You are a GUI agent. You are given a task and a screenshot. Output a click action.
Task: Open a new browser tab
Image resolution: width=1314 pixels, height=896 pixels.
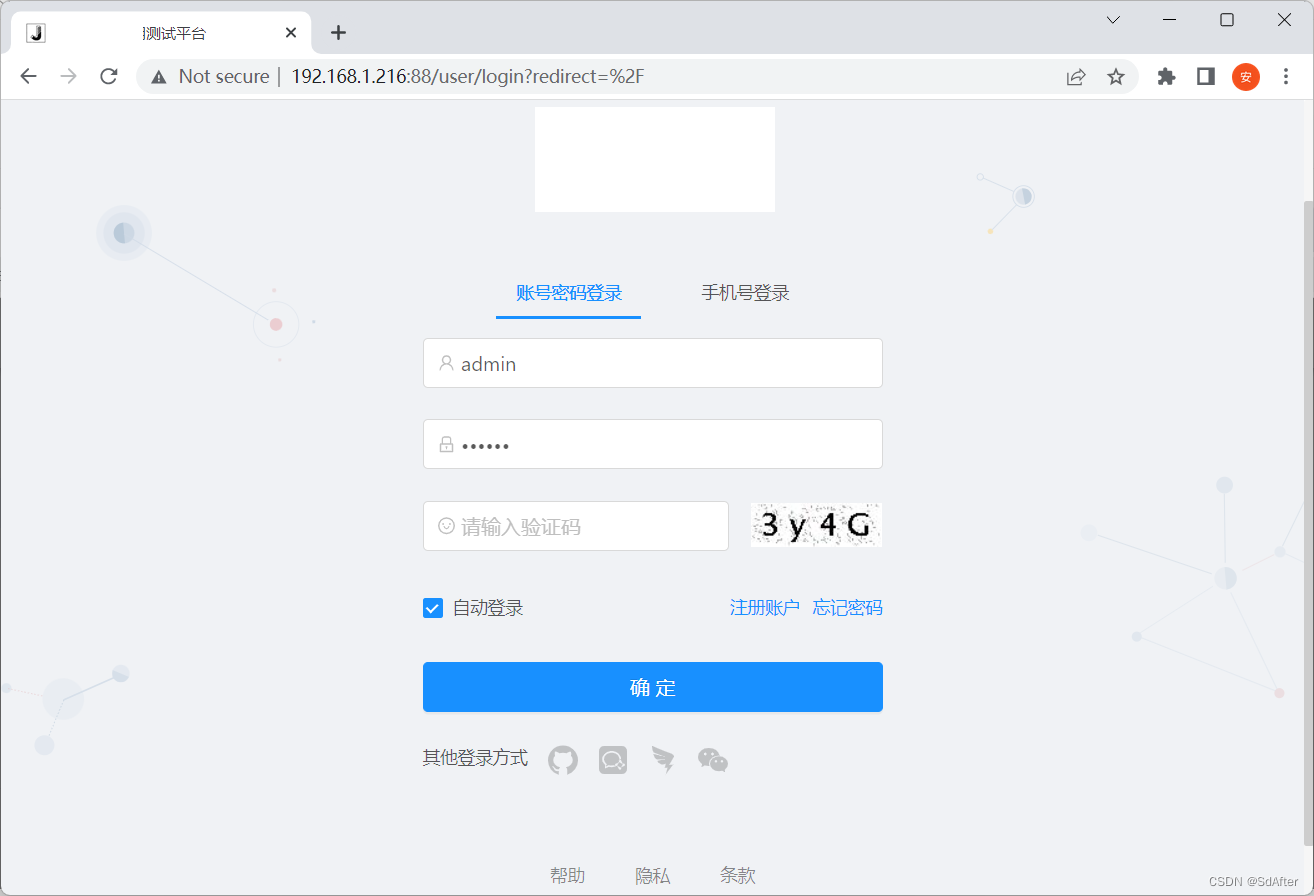(338, 32)
